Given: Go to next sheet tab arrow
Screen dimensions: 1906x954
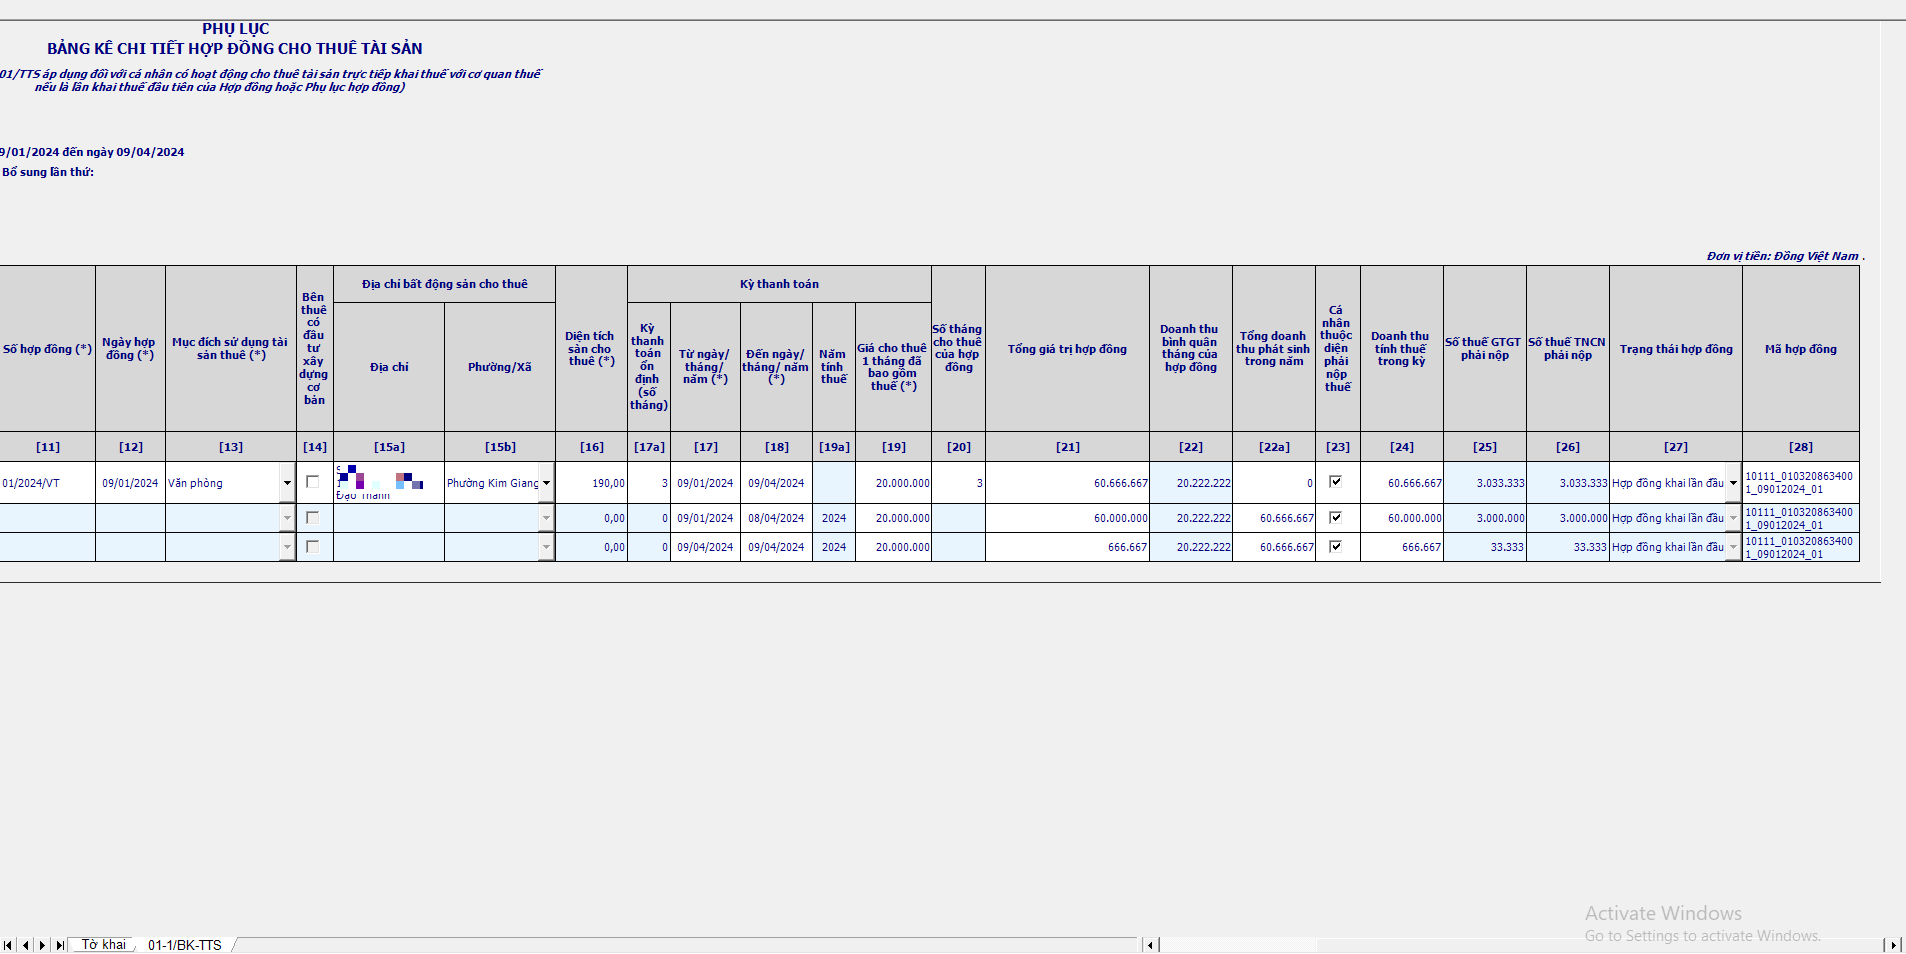Looking at the screenshot, I should click(x=42, y=945).
